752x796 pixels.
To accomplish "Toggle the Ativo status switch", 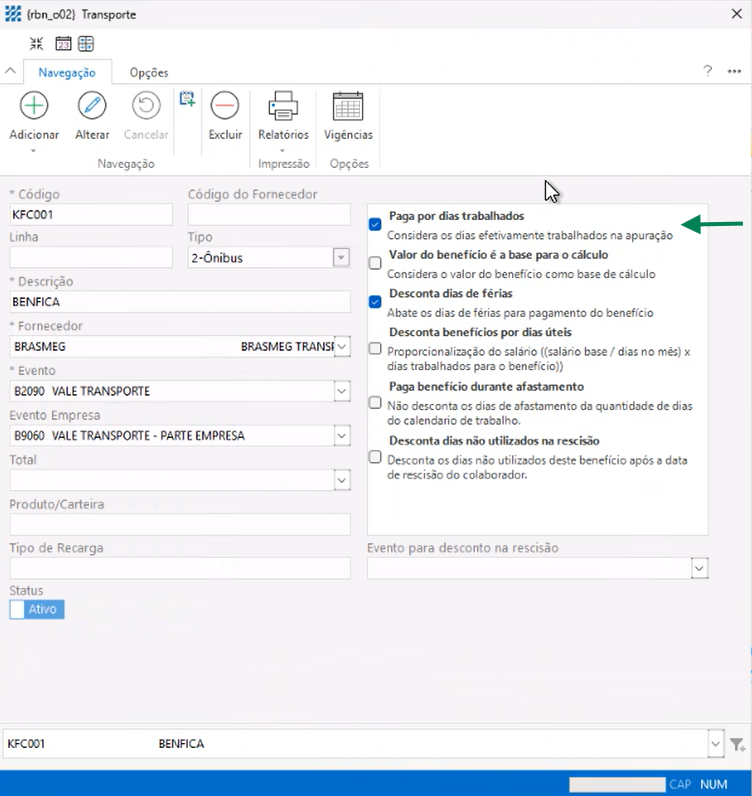I will 37,609.
